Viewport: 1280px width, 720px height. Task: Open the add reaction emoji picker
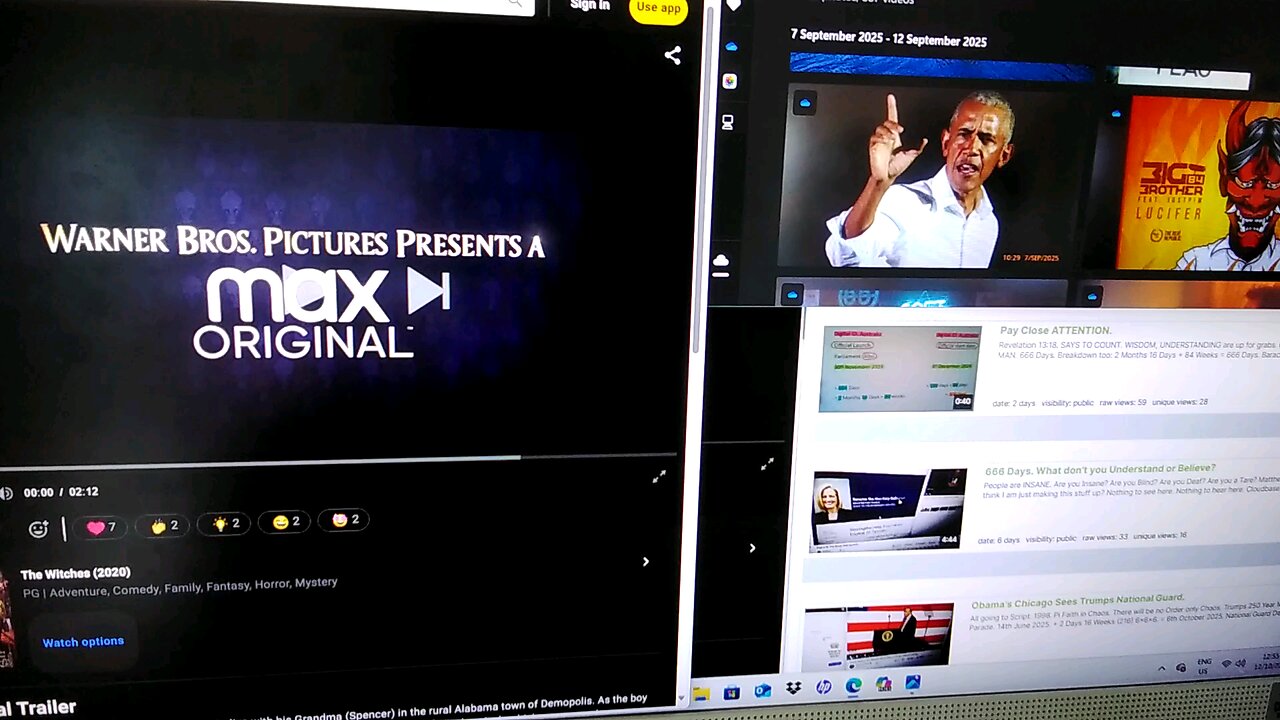(x=38, y=529)
